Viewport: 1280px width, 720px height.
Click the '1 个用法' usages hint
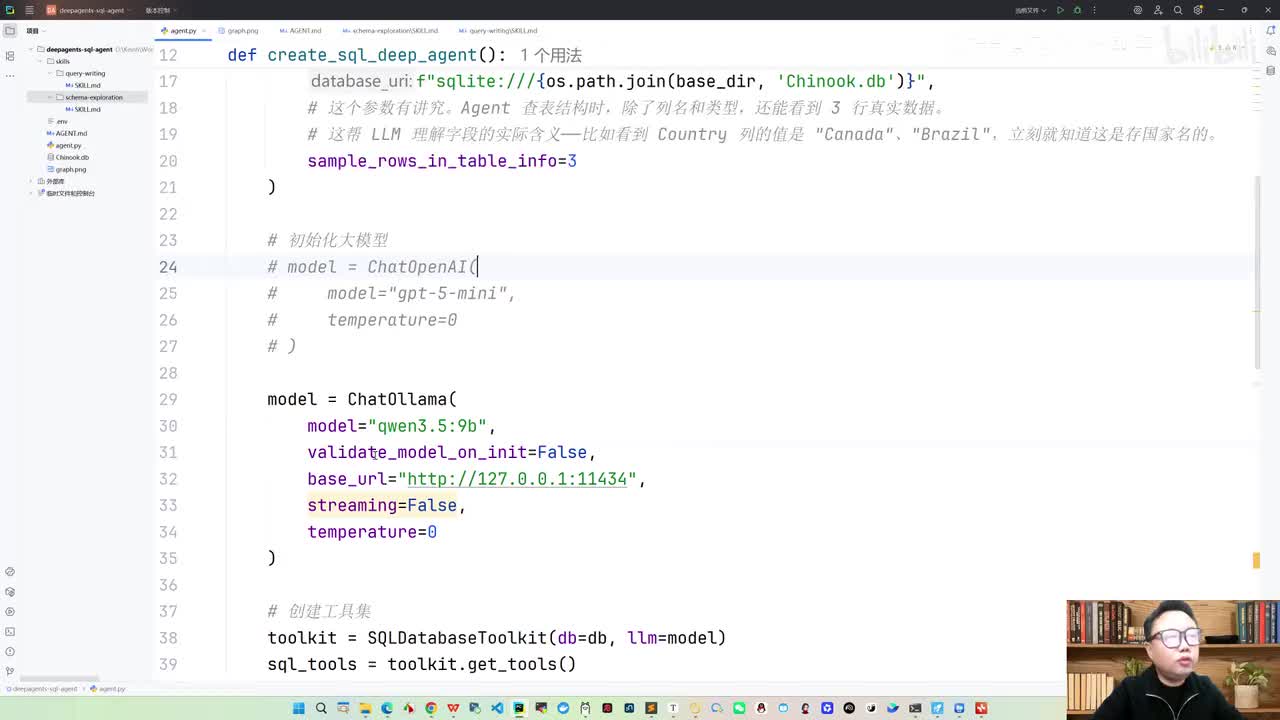pos(550,55)
